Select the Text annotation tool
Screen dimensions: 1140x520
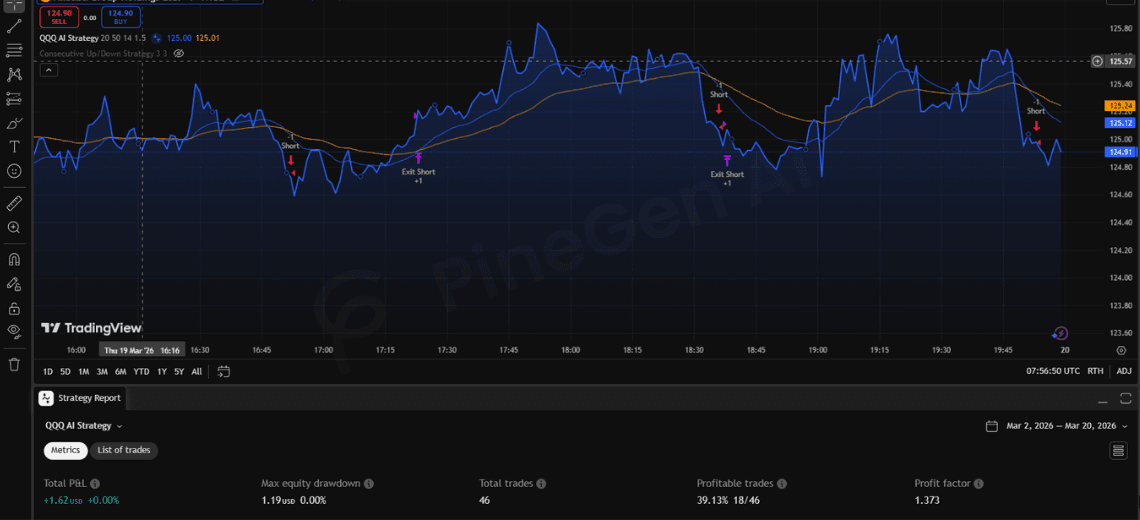tap(14, 147)
